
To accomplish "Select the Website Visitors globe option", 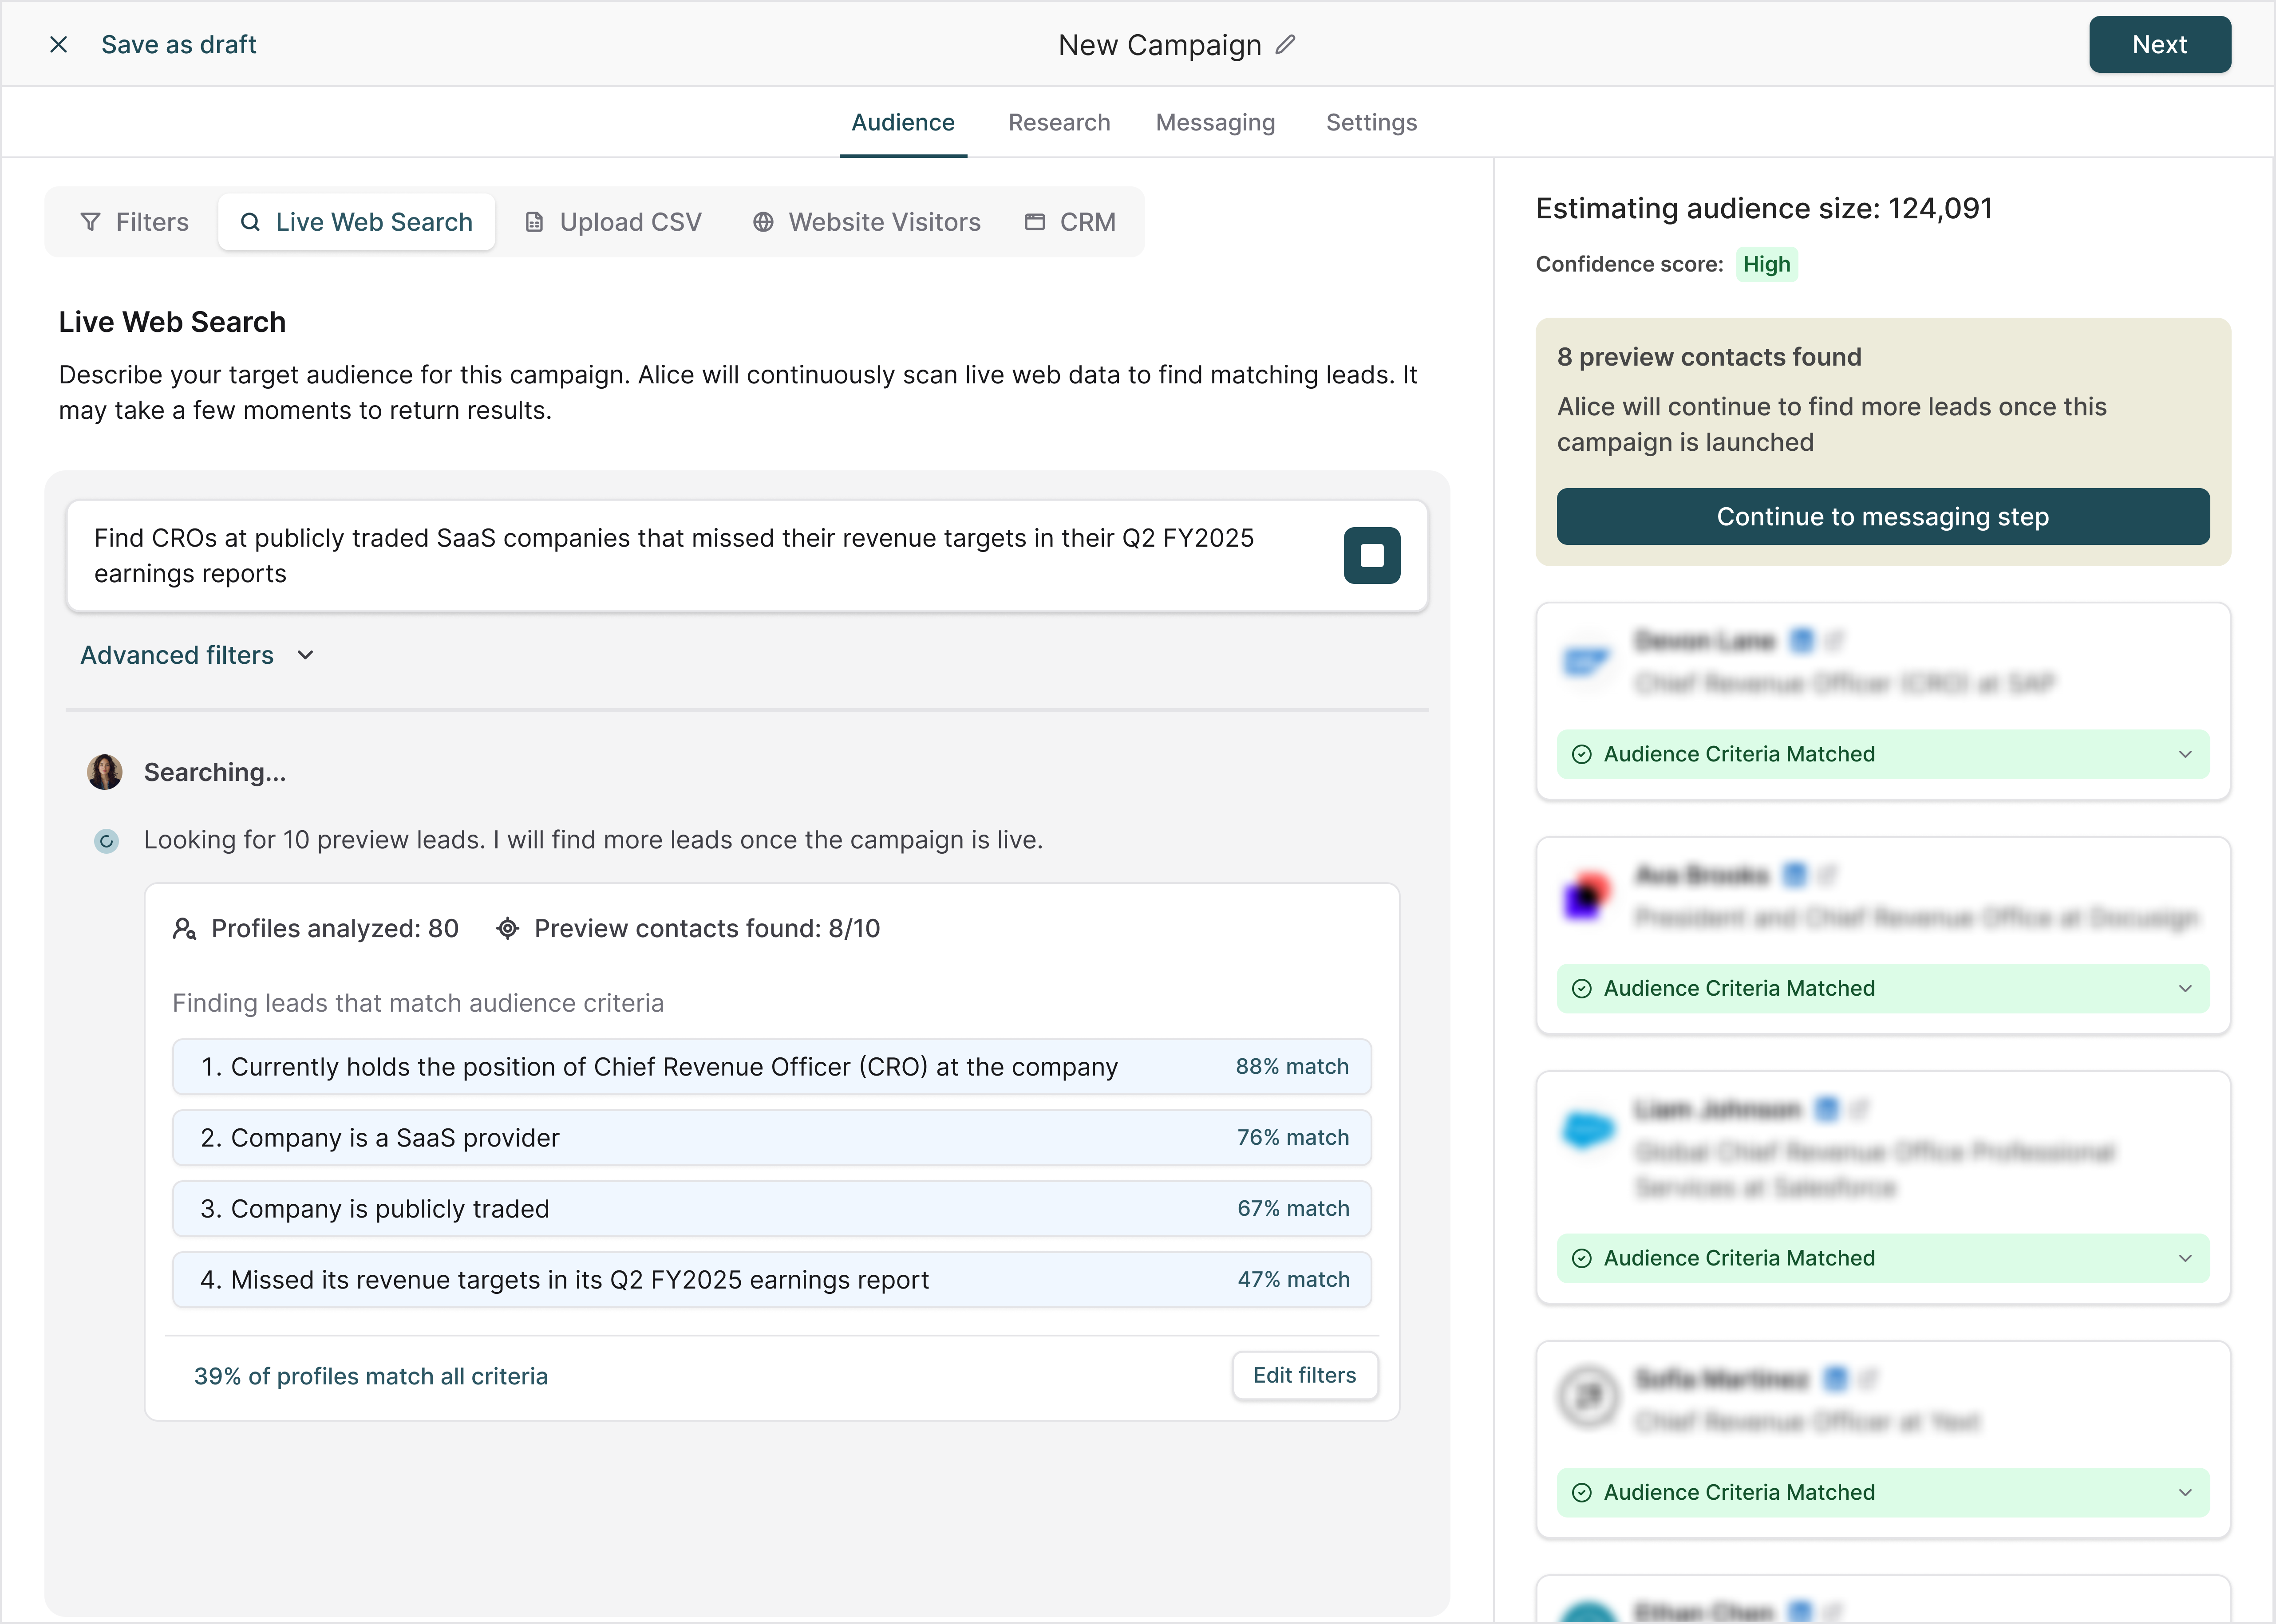I will 866,222.
